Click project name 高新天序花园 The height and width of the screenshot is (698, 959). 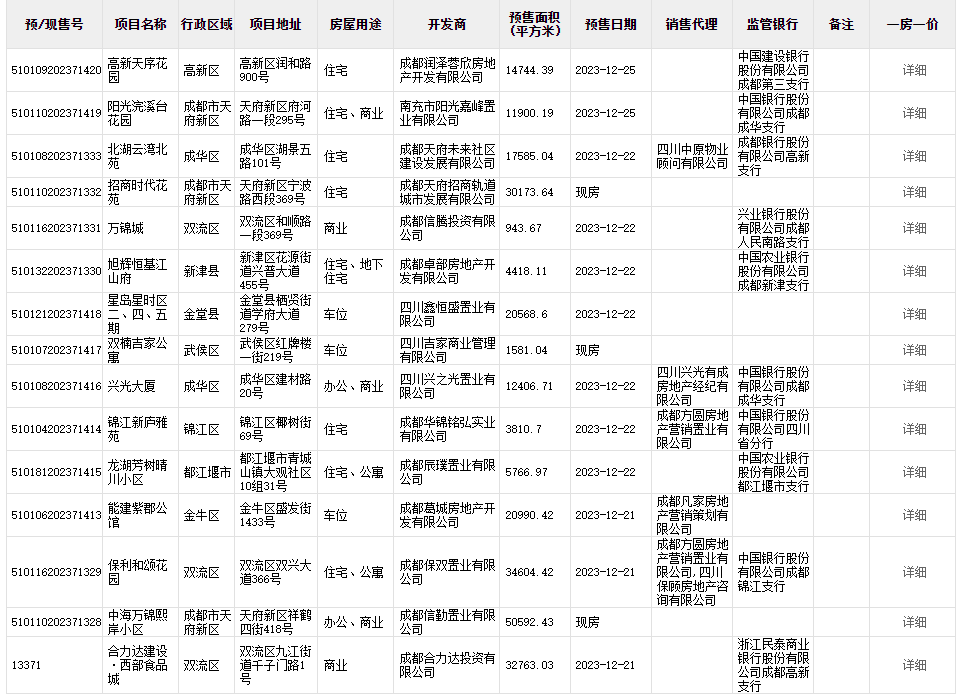(137, 70)
